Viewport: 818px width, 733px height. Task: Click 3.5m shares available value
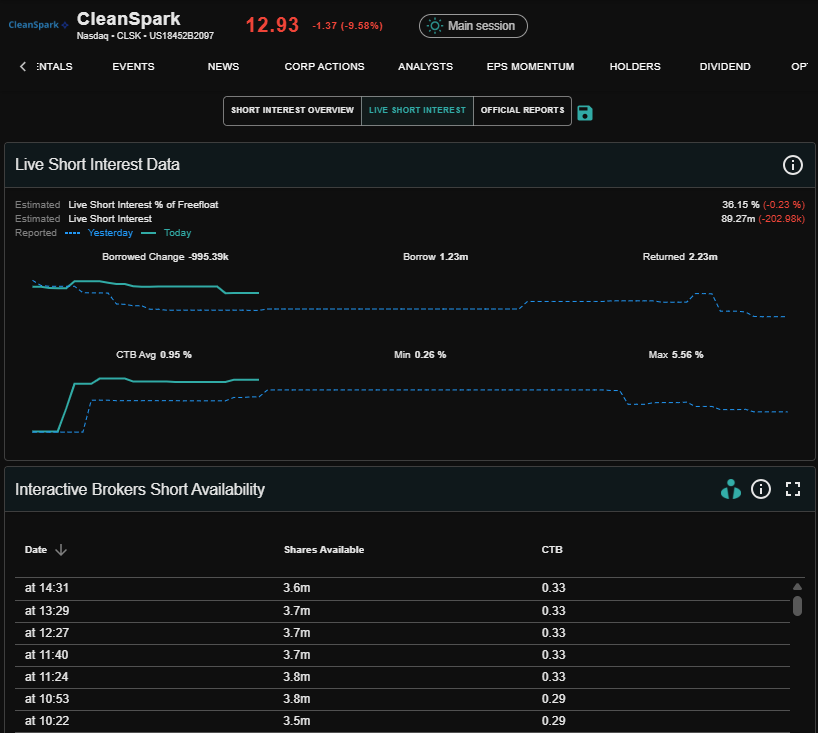(297, 720)
